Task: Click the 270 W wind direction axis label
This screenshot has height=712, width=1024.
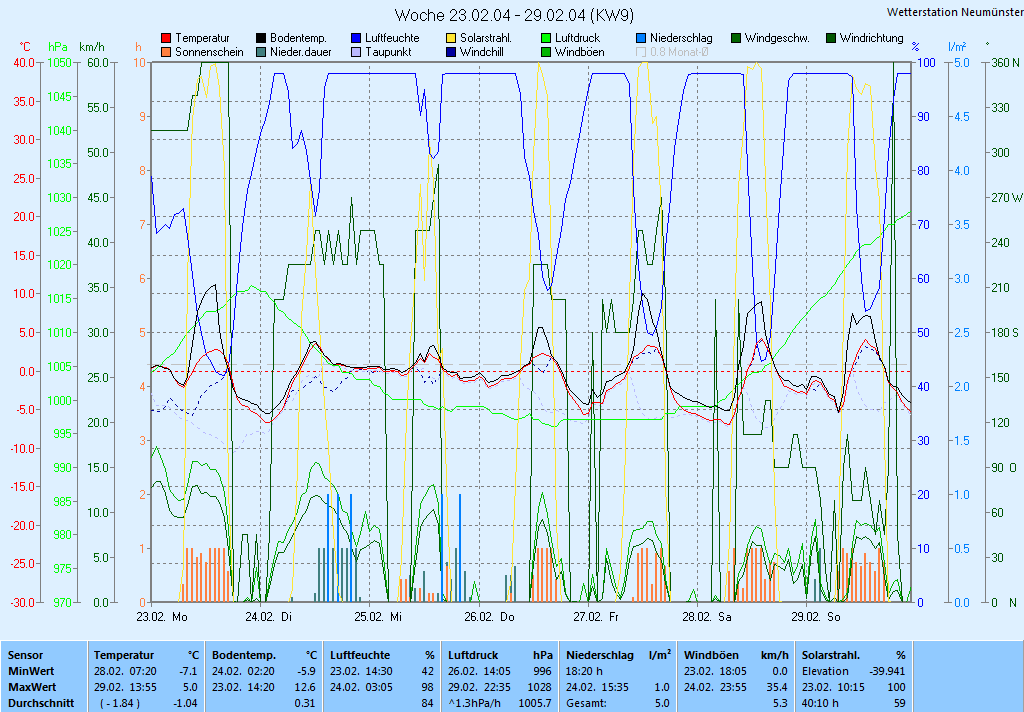Action: click(1006, 197)
